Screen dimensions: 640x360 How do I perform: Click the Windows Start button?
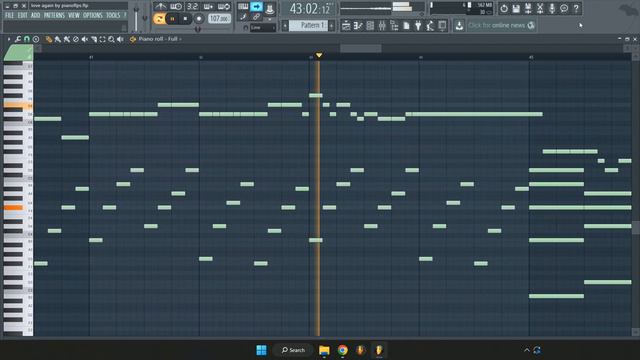click(261, 350)
